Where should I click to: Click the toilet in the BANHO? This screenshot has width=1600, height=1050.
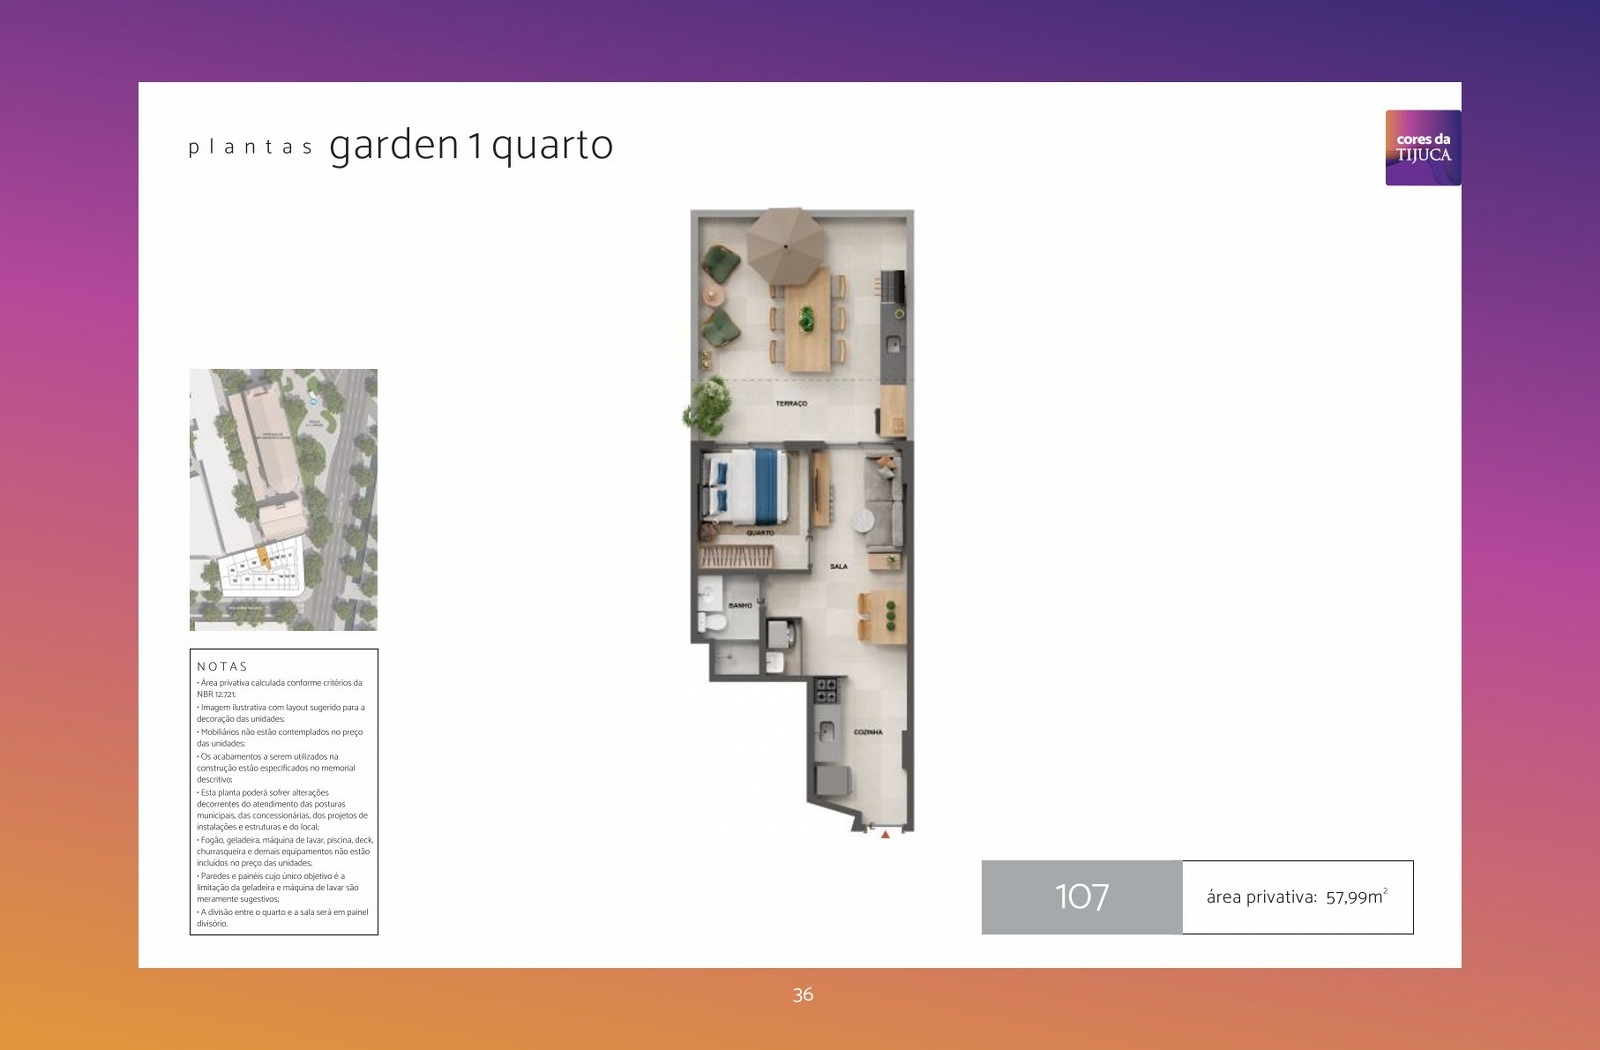pos(713,623)
